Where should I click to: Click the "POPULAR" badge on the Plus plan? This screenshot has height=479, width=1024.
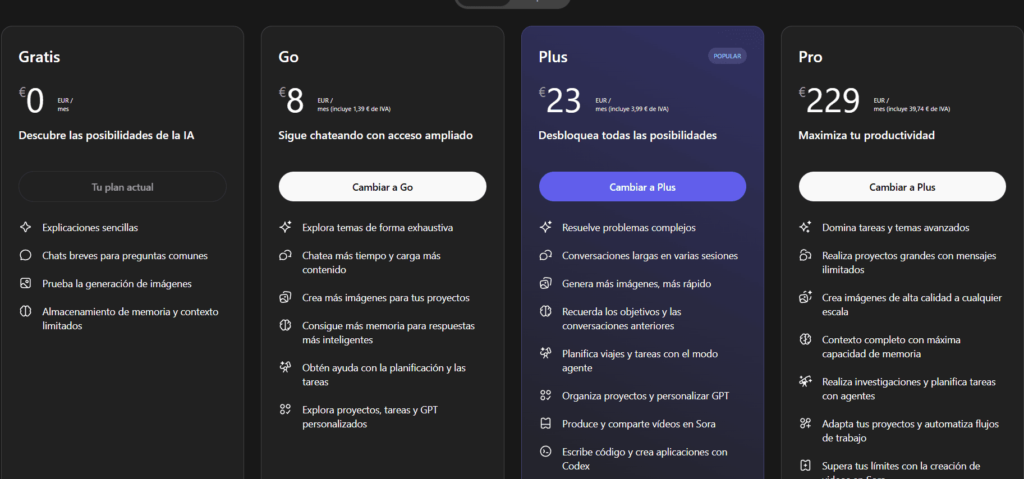[x=727, y=56]
